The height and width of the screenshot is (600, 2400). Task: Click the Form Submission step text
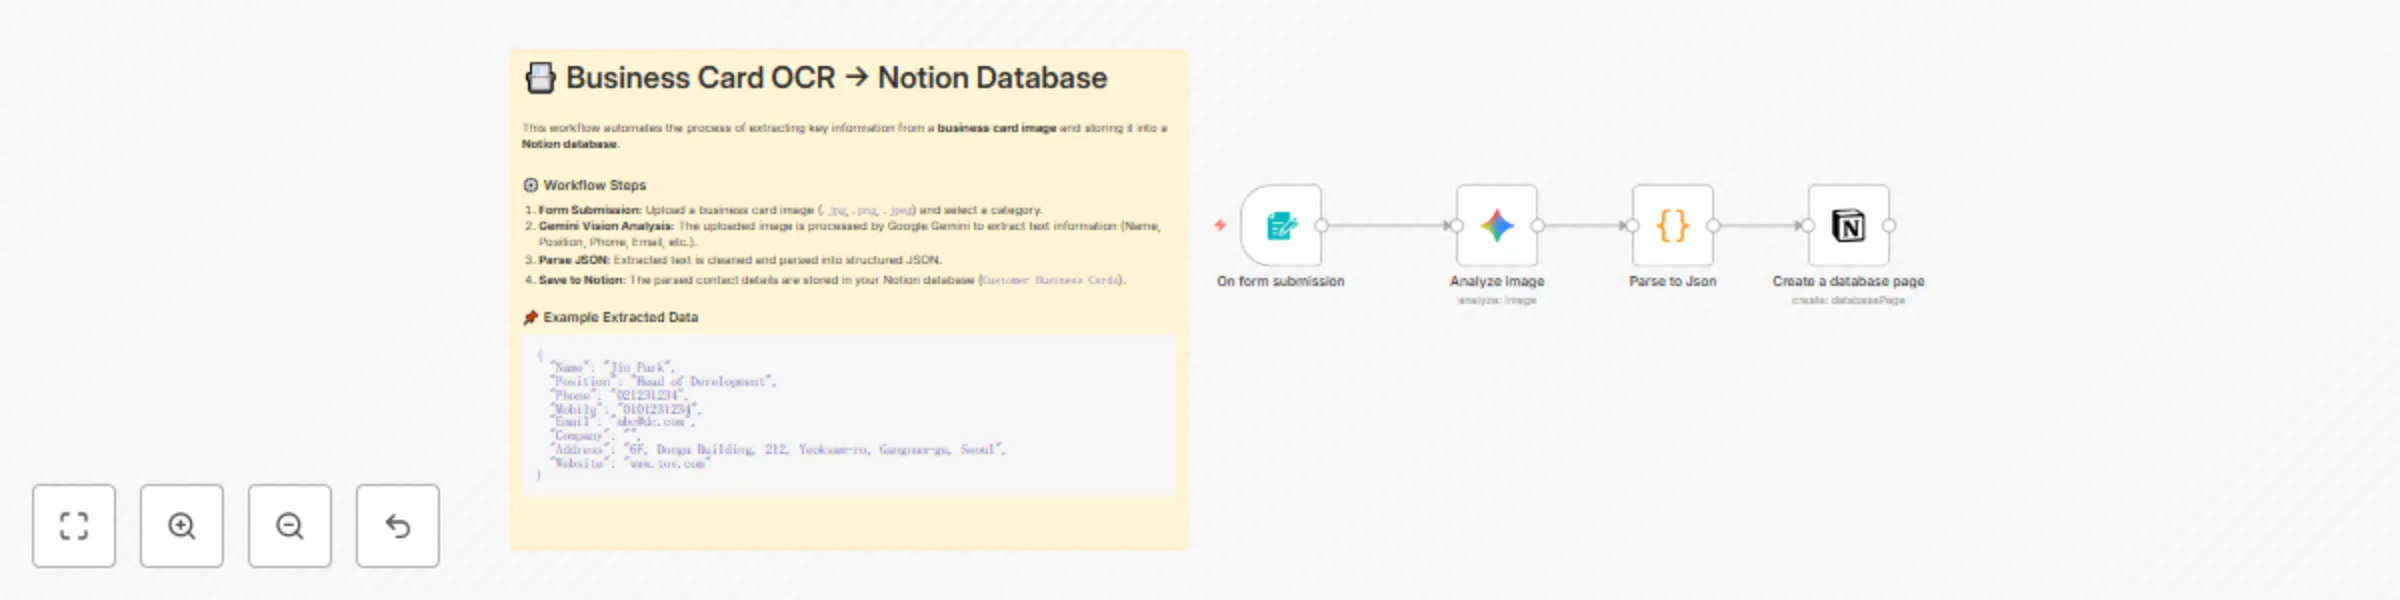coord(790,210)
